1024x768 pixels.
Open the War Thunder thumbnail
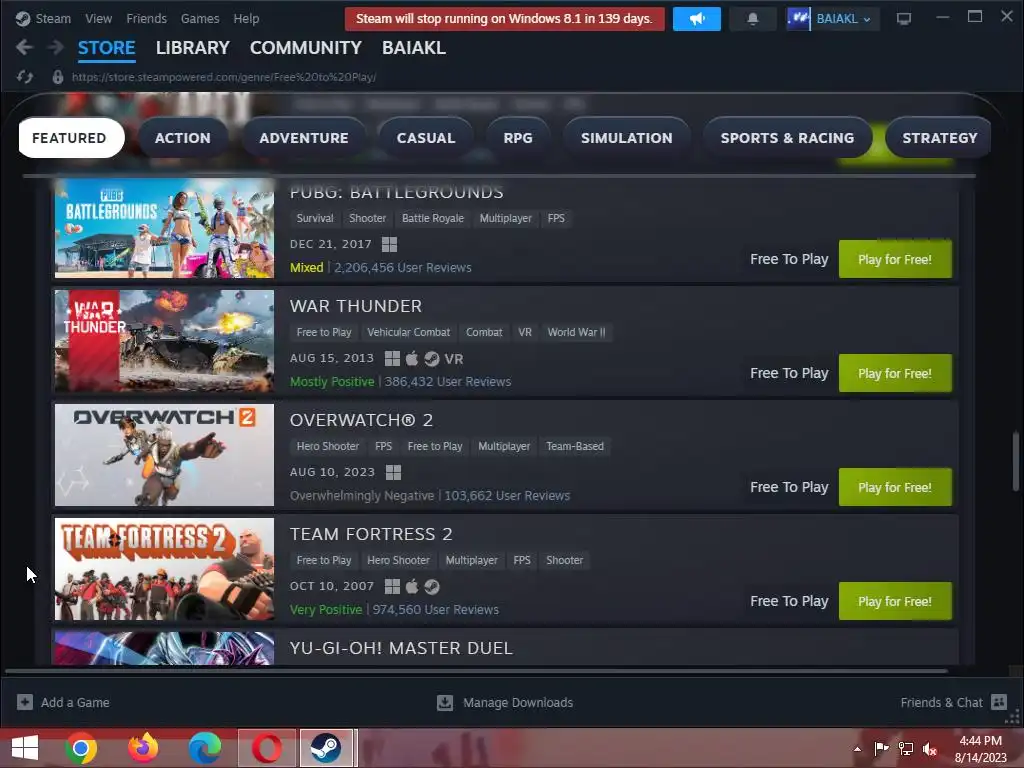(x=165, y=341)
